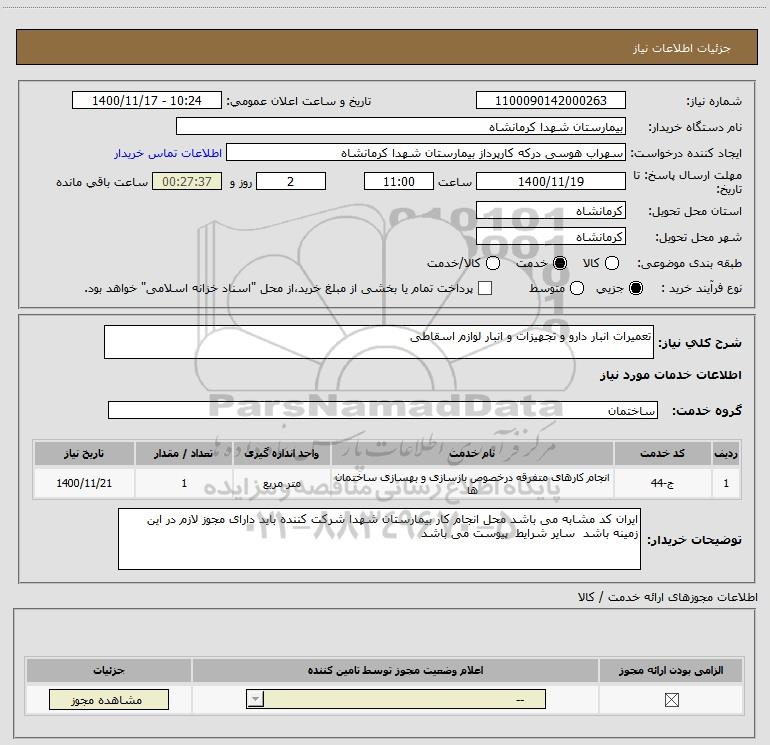The height and width of the screenshot is (745, 770).
Task: Click the اعلام وضعیت مجوز توسط تامین کننده header
Action: 395,670
